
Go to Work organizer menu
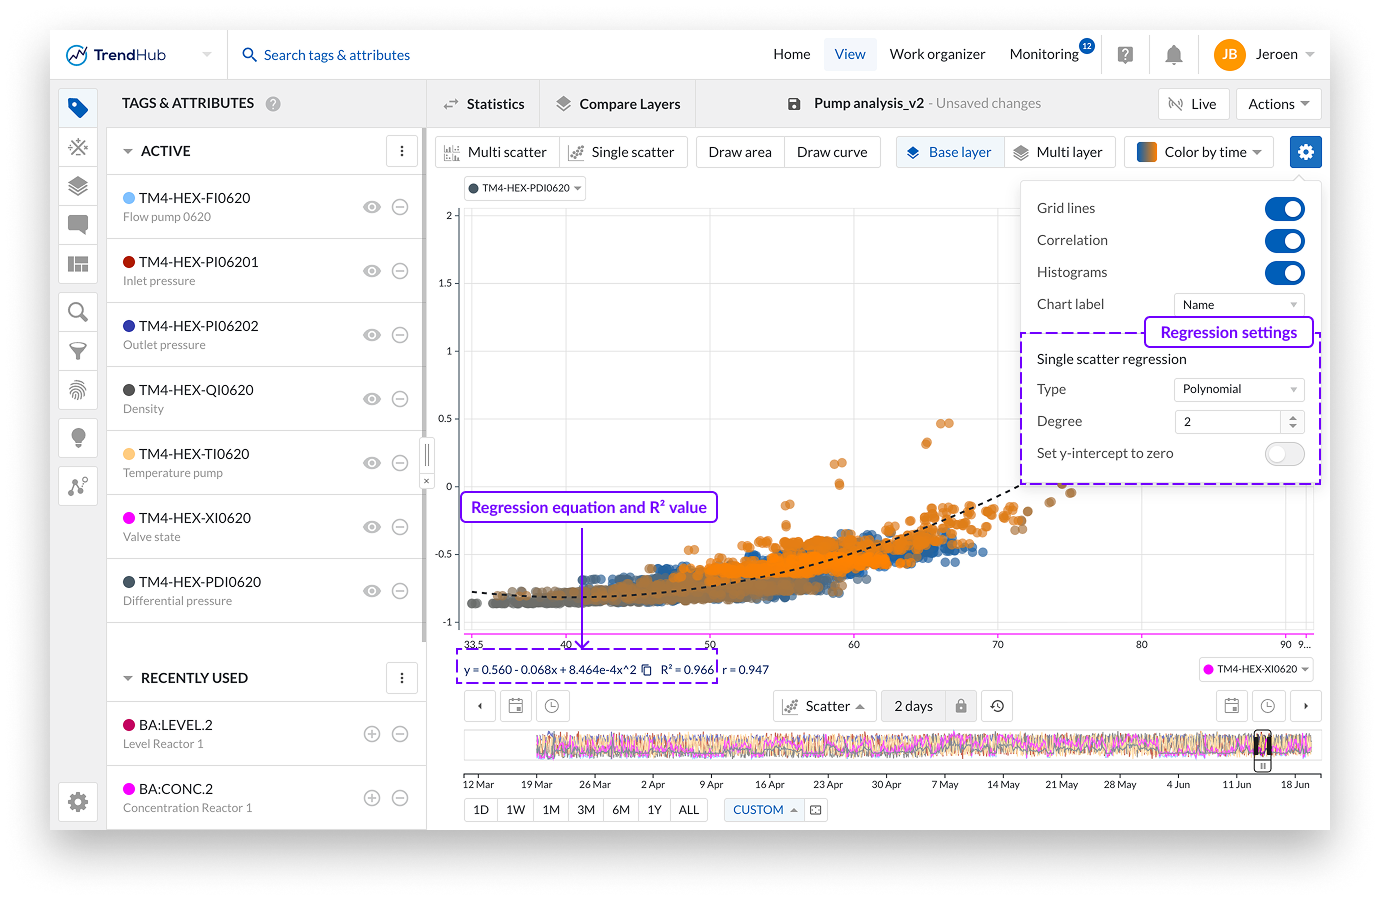pyautogui.click(x=937, y=55)
